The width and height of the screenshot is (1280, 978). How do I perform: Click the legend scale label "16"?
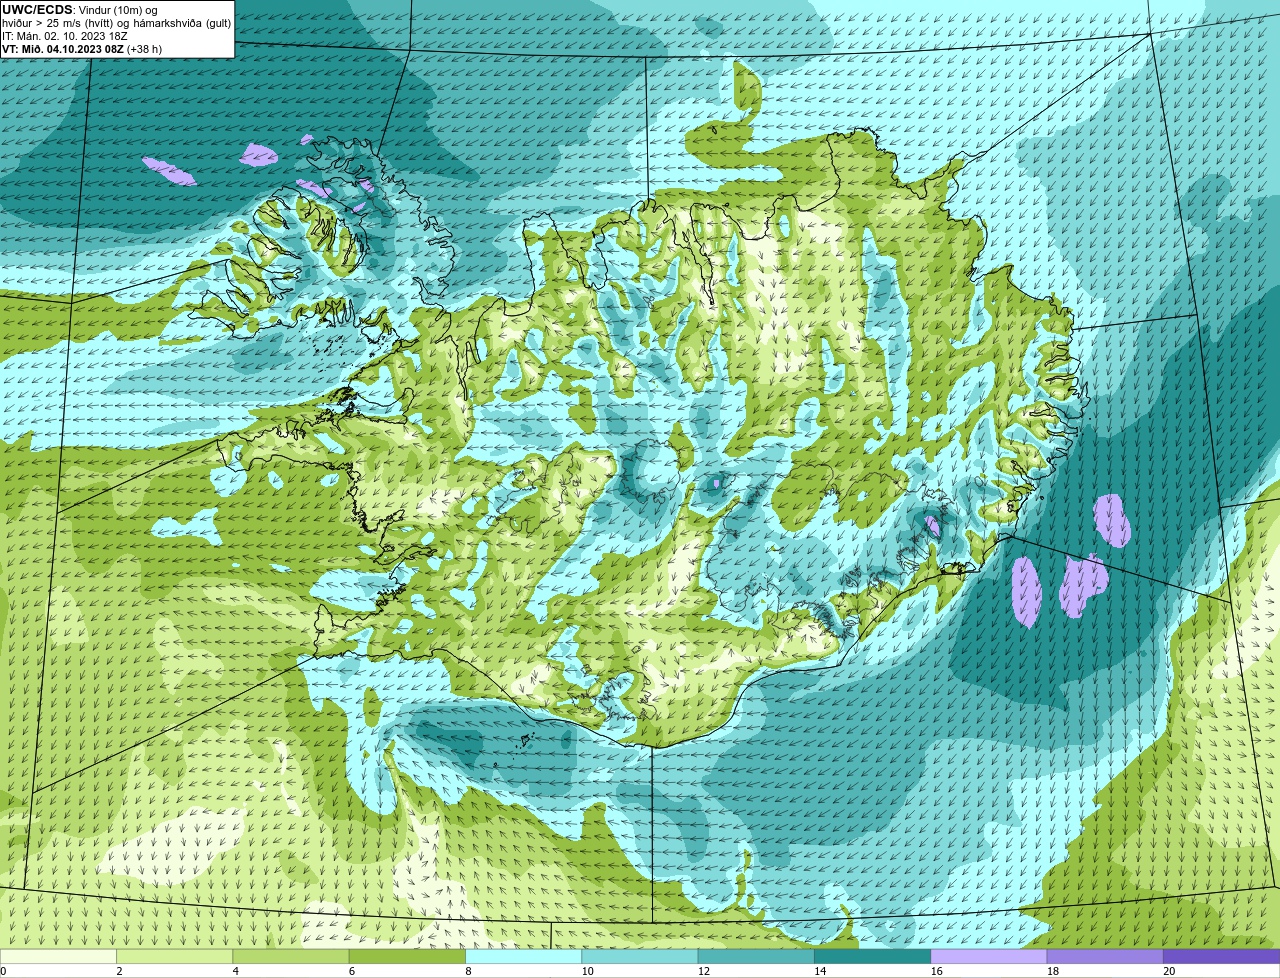(936, 971)
